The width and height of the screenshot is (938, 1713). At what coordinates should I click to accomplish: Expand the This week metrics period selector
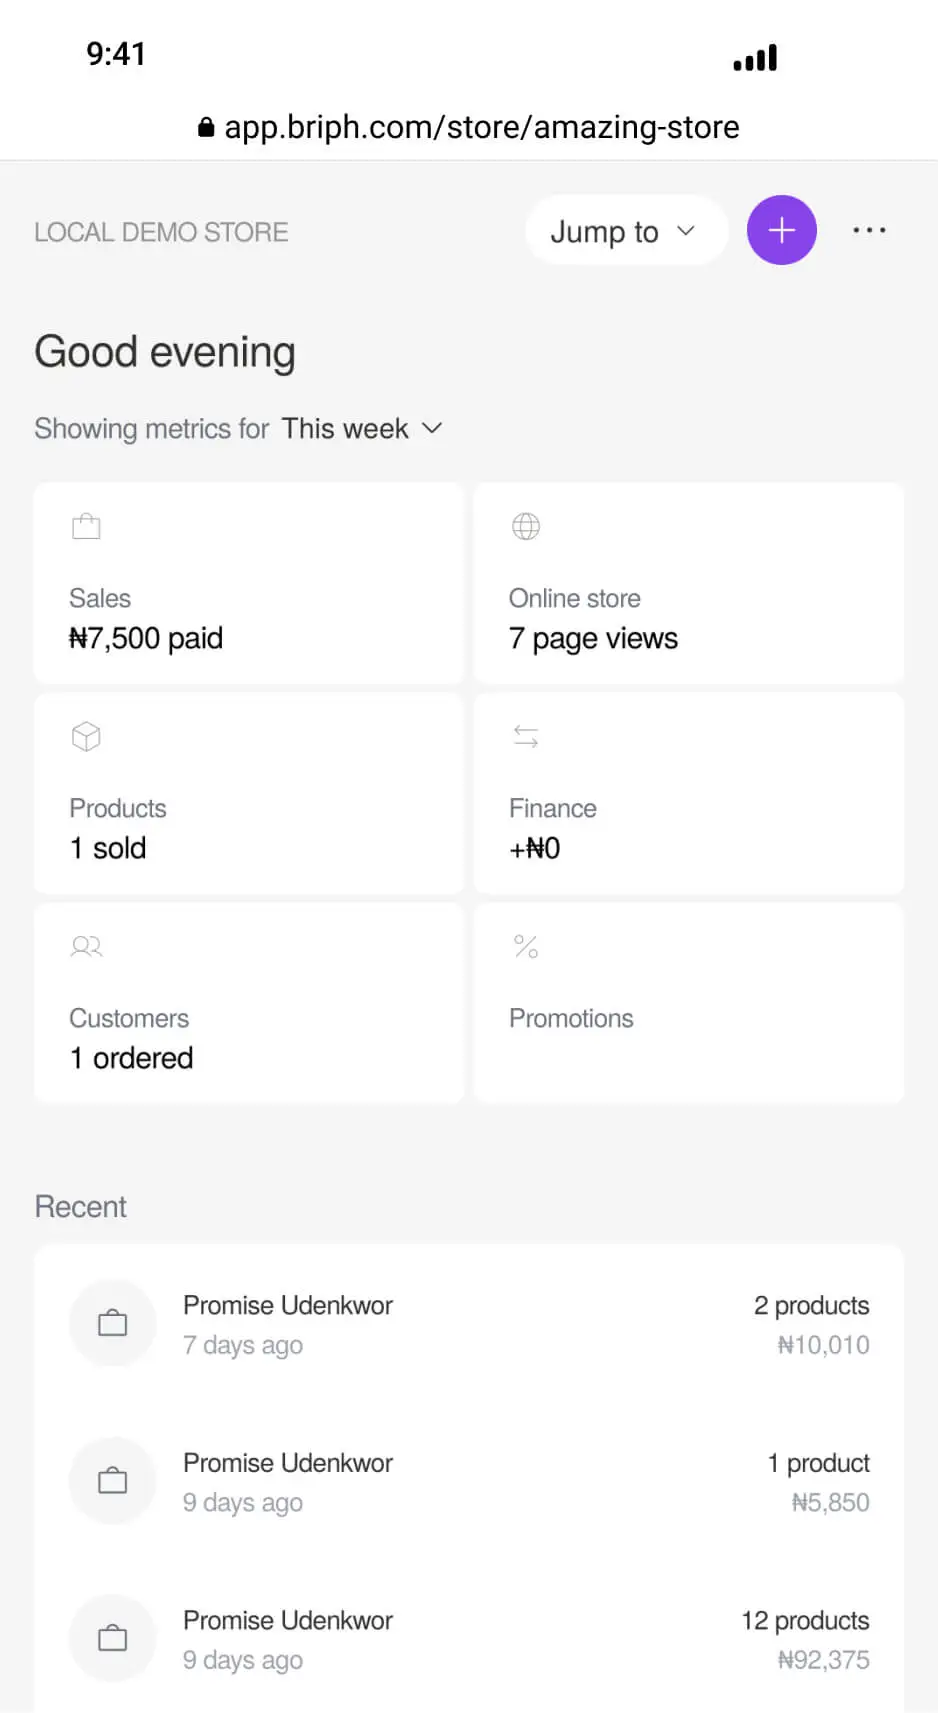(361, 429)
